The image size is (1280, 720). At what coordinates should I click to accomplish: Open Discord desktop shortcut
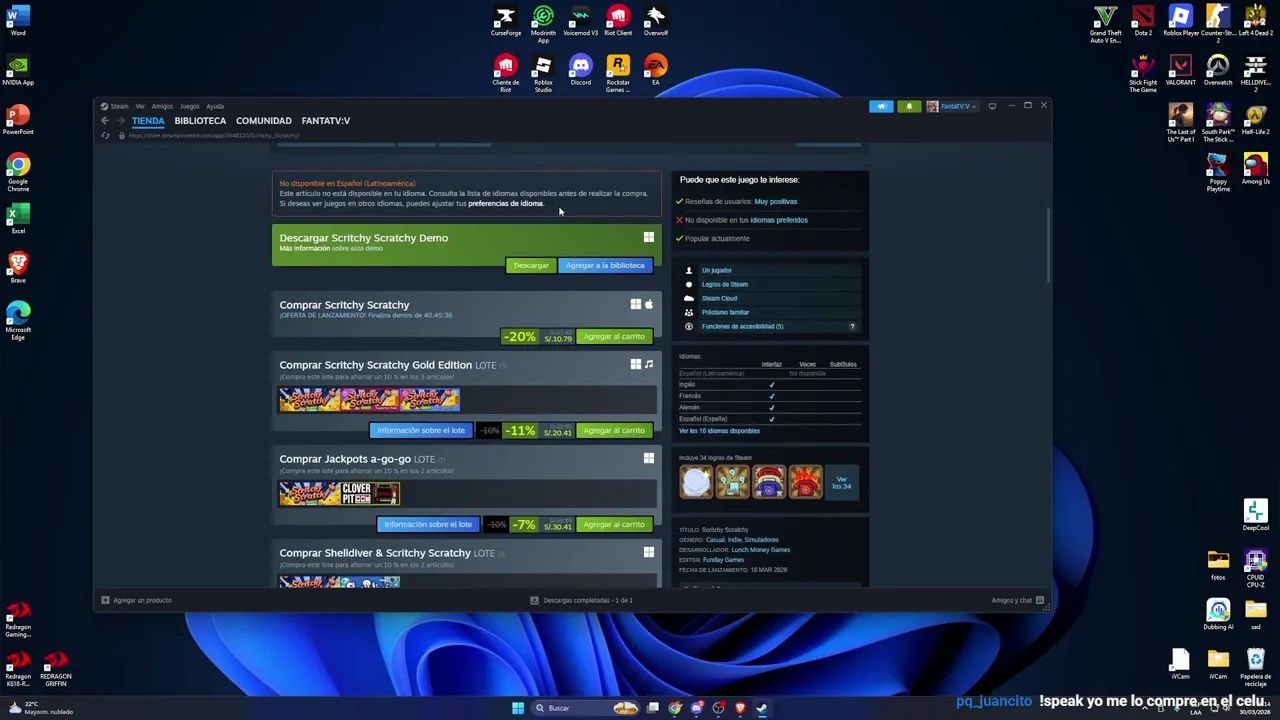(580, 71)
